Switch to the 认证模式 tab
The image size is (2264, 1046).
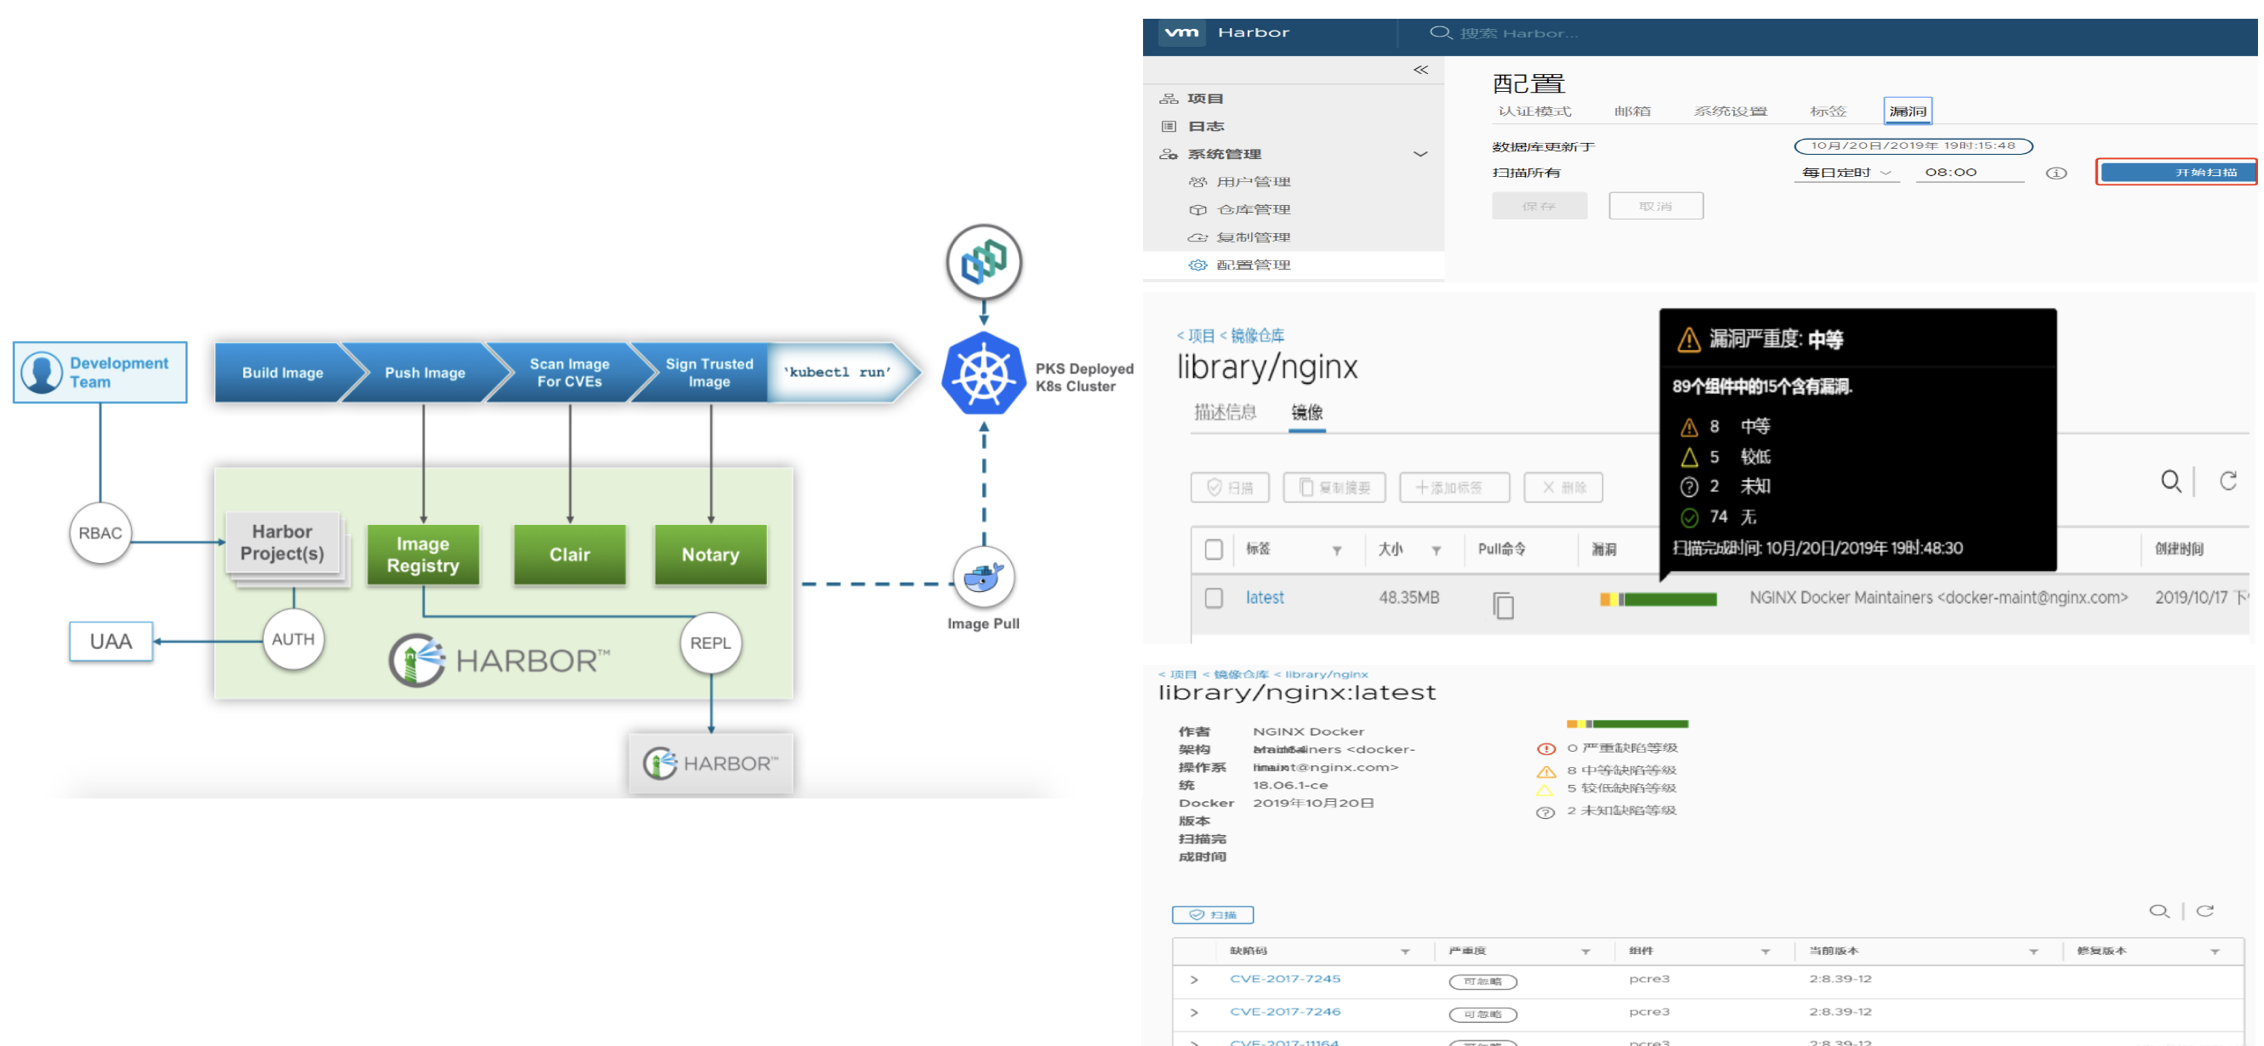point(1534,111)
